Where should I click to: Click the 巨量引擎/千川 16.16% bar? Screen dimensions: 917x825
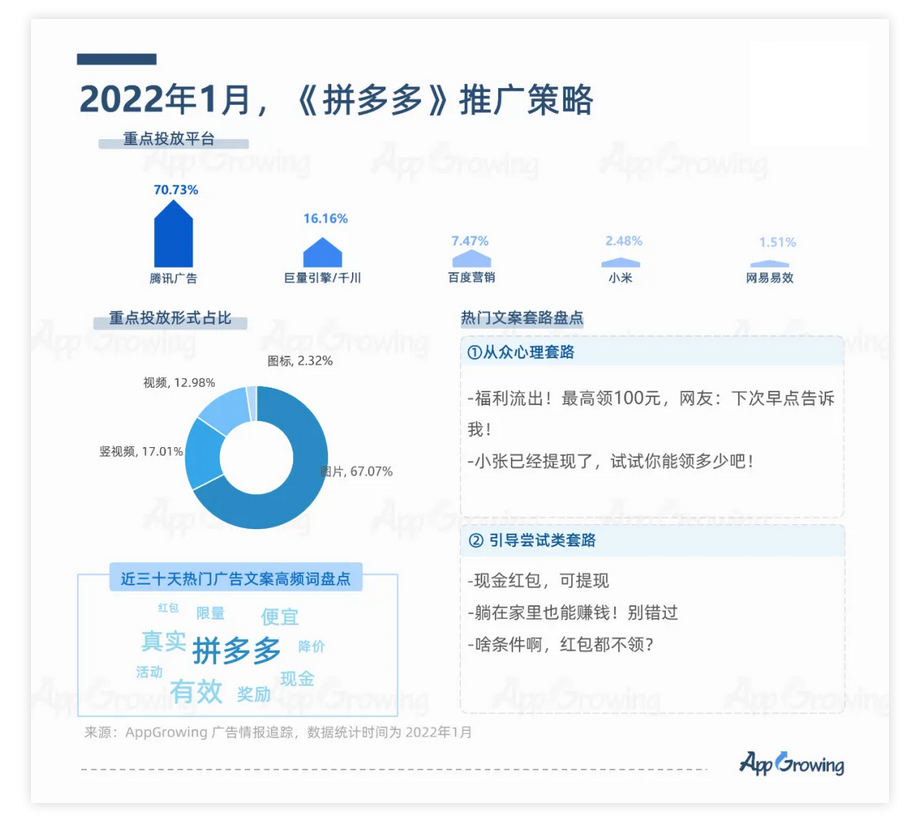322,254
